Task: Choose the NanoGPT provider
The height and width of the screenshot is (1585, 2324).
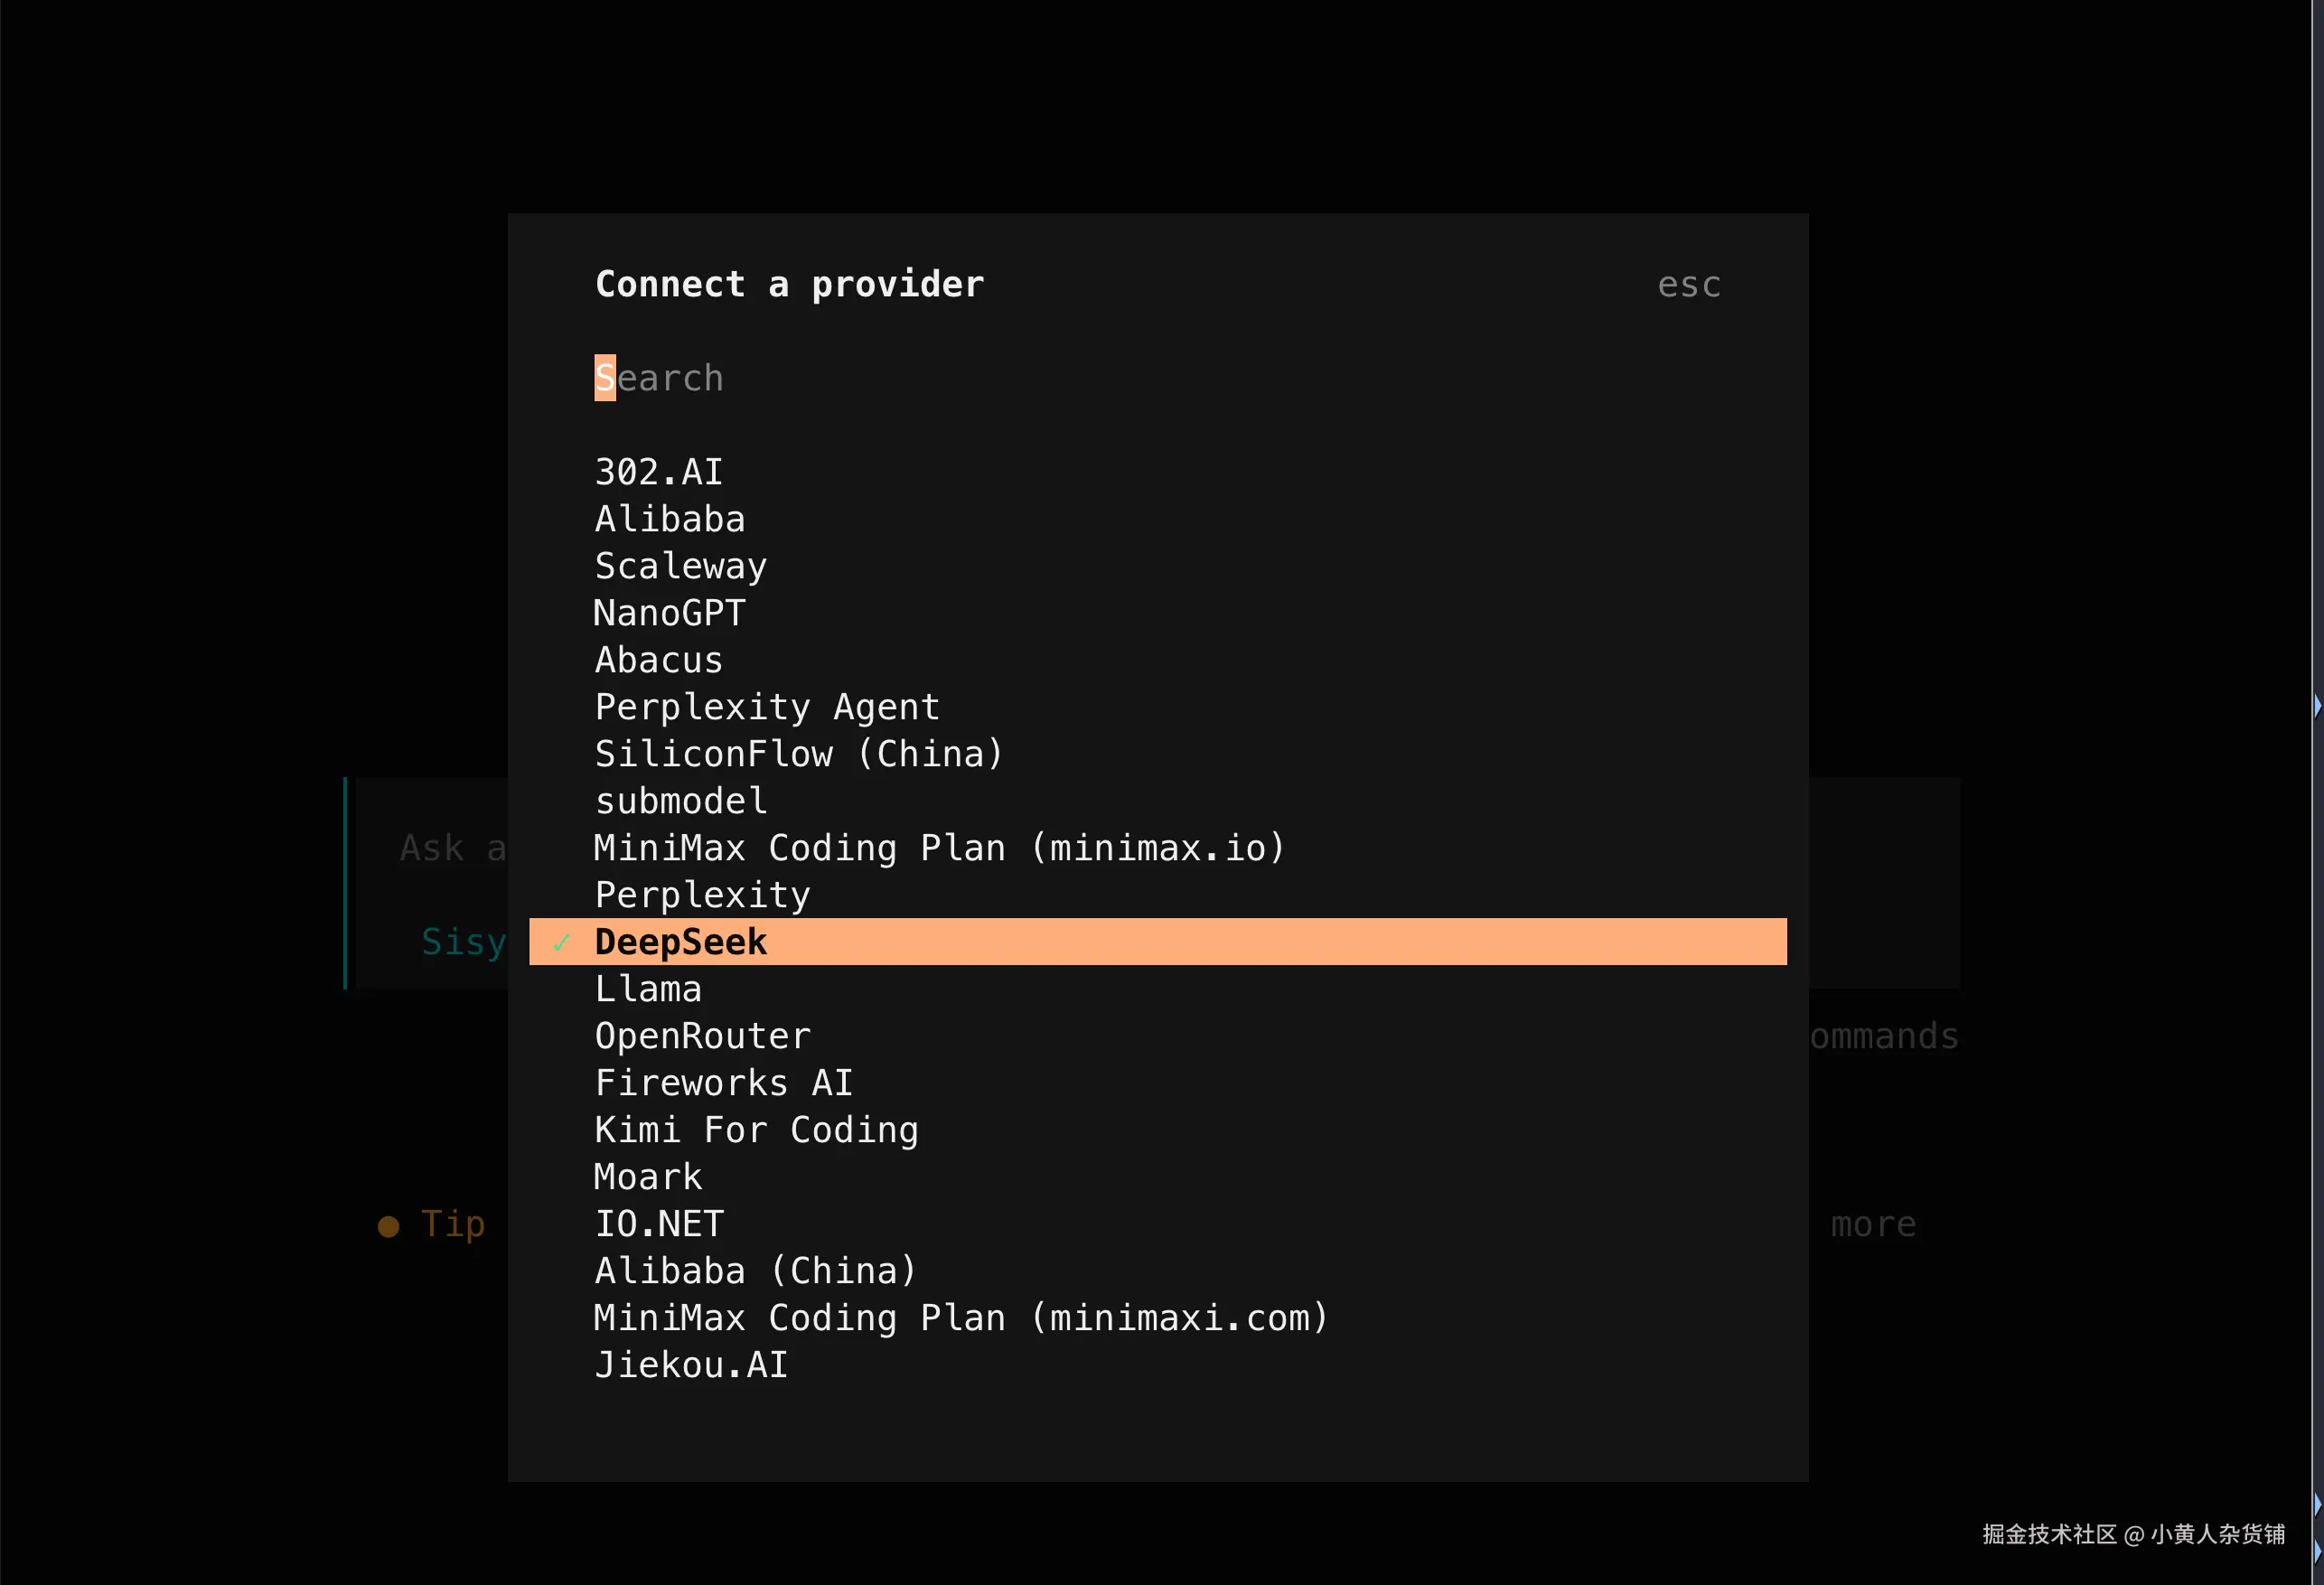Action: coord(669,612)
